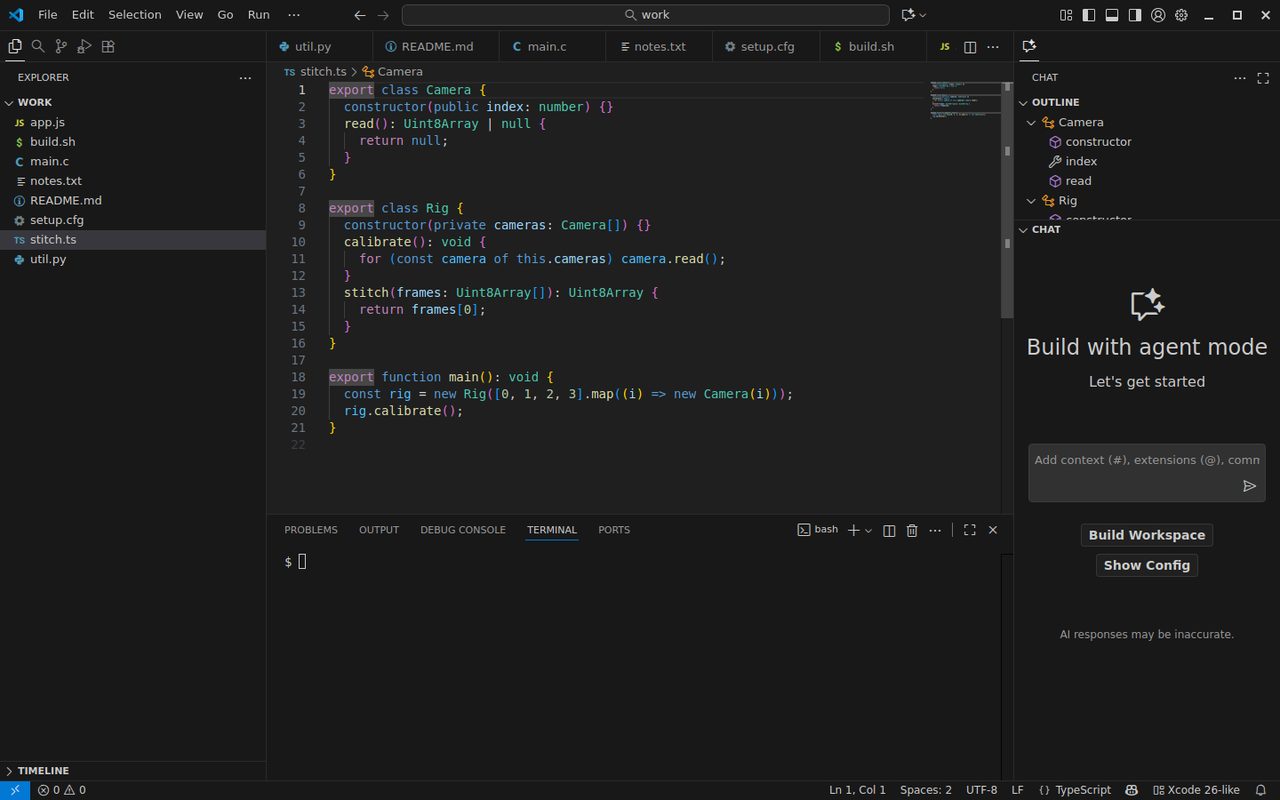Open notifications bell in the status bar
The height and width of the screenshot is (800, 1280).
(x=1261, y=790)
